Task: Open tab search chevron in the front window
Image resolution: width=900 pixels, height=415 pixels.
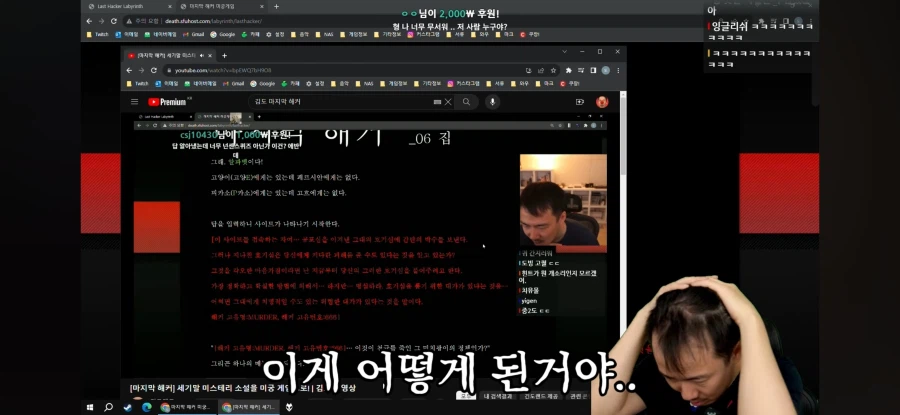Action: point(563,52)
